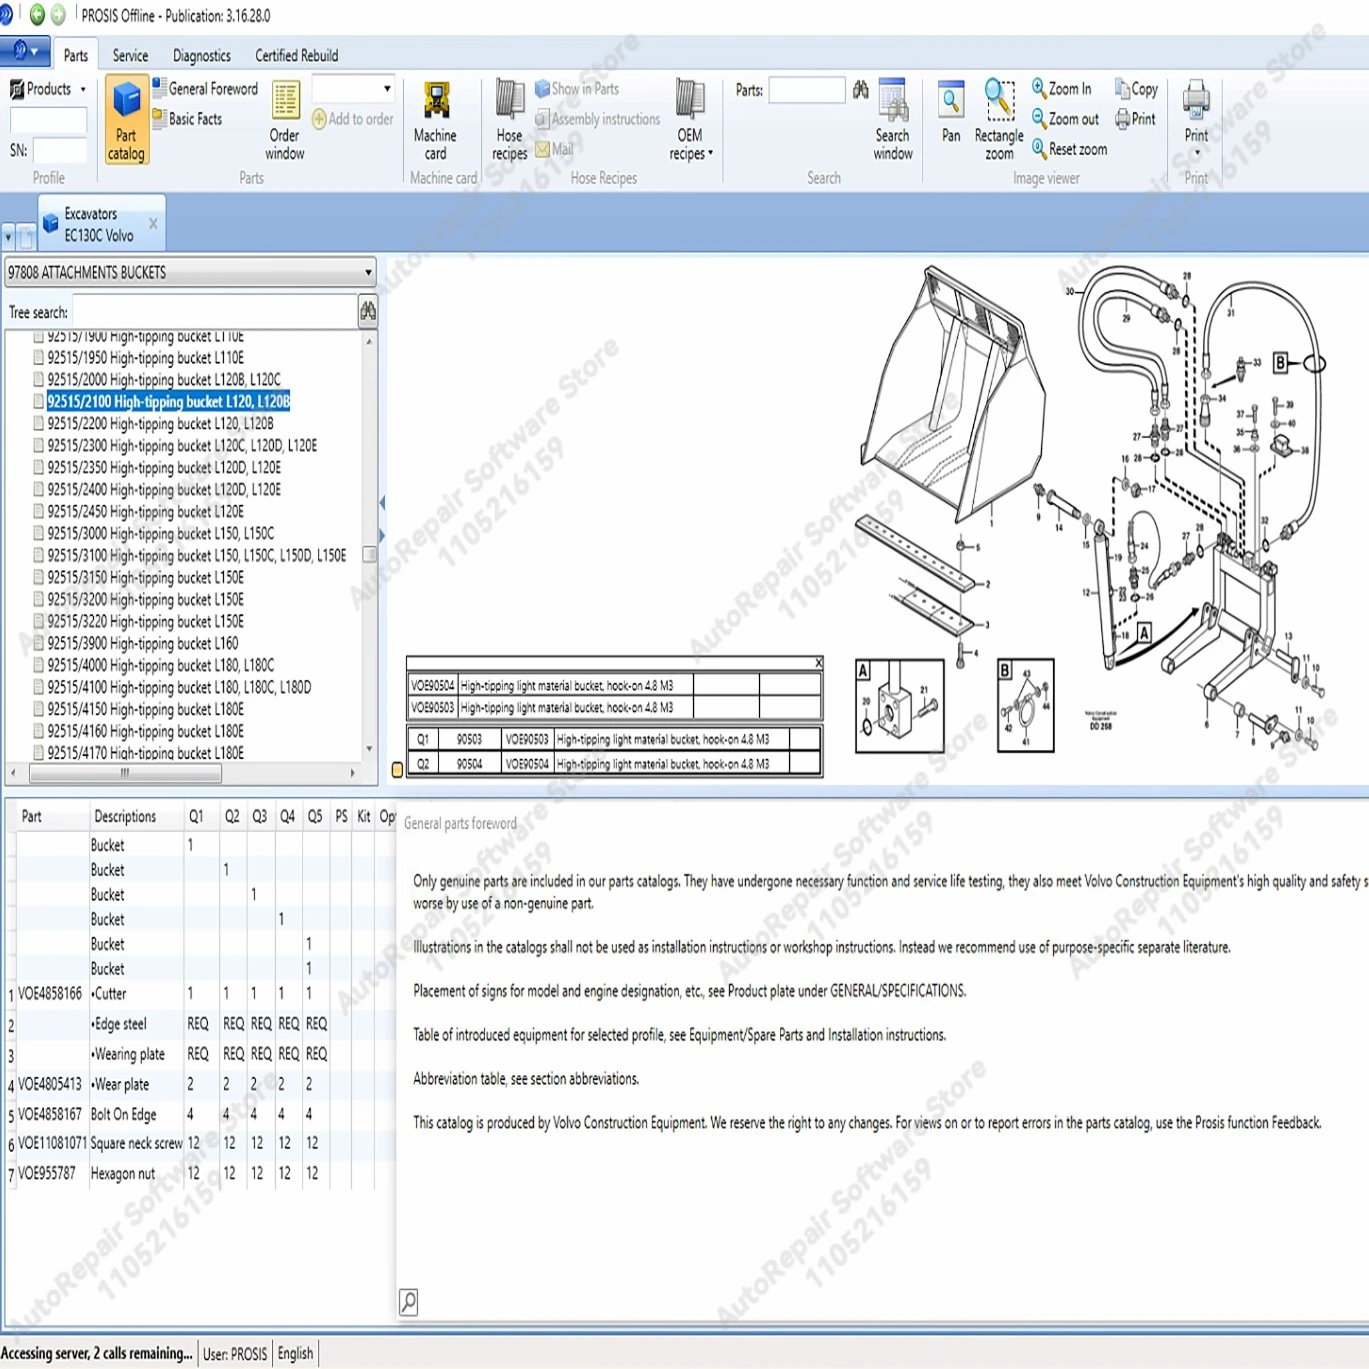Open the Machine card

(435, 120)
